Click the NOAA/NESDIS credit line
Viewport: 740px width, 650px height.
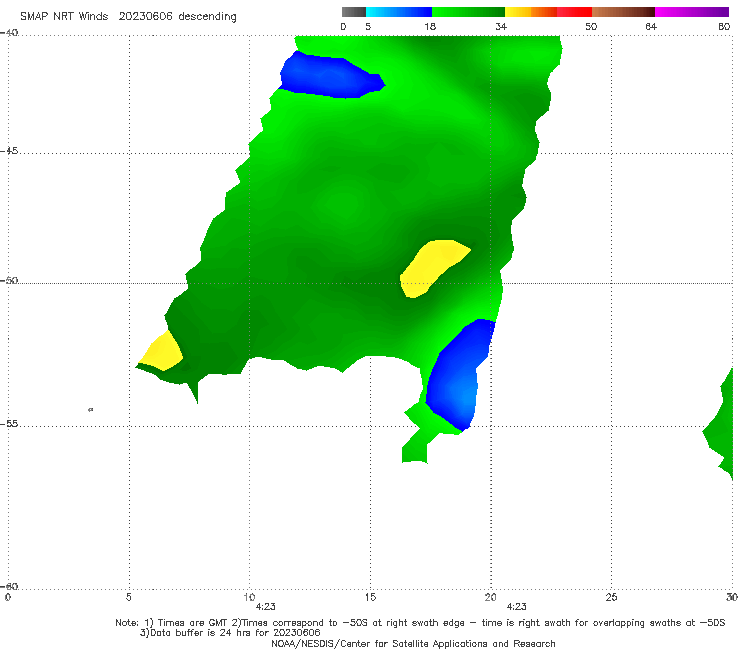point(413,644)
